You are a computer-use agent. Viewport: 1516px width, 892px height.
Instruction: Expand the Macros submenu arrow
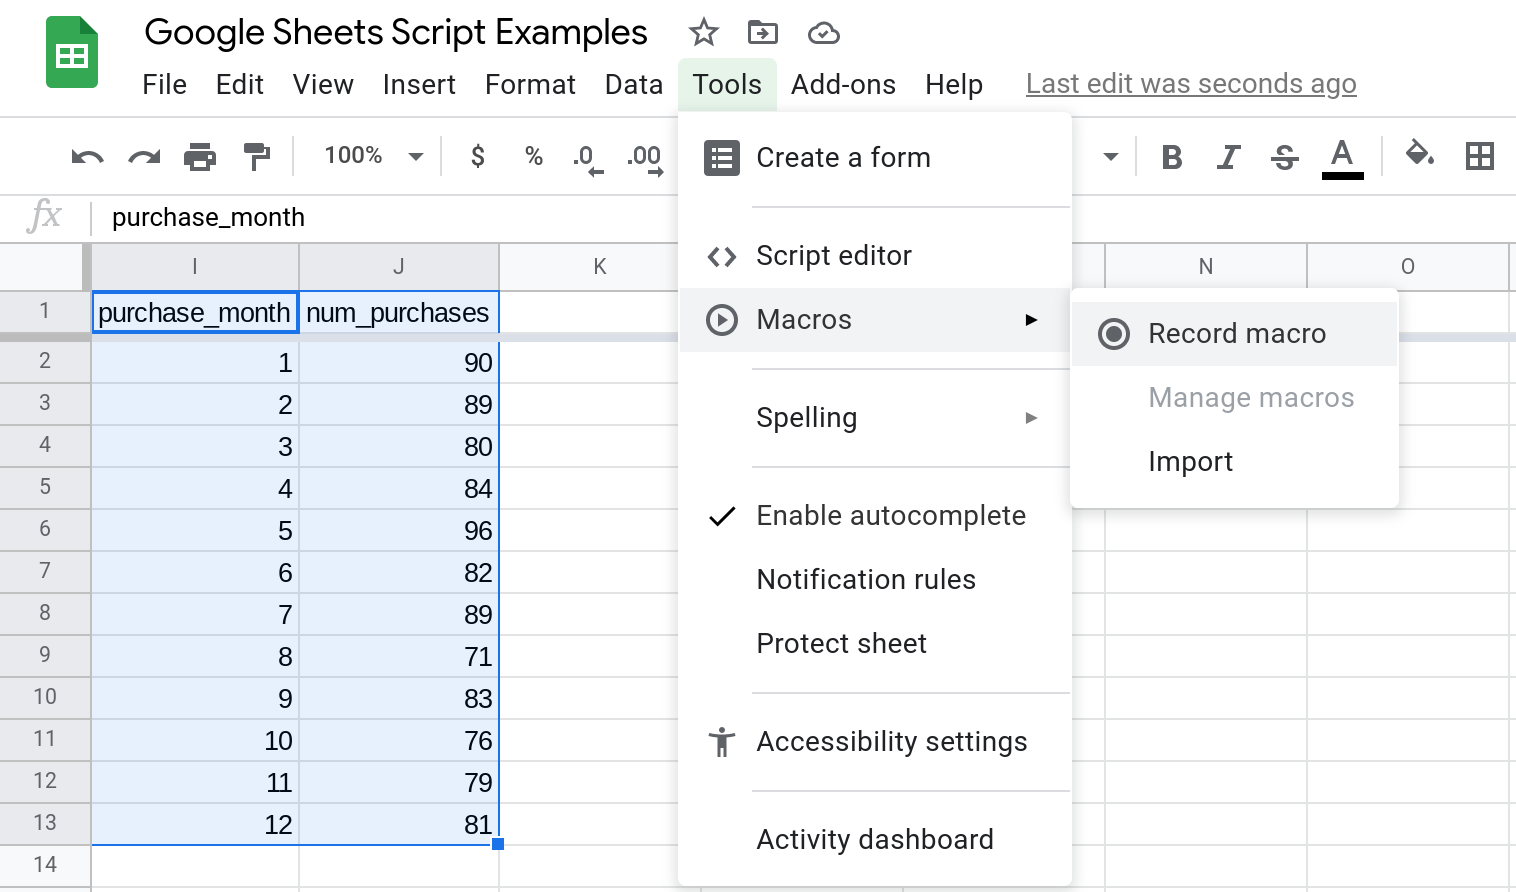pos(1032,320)
